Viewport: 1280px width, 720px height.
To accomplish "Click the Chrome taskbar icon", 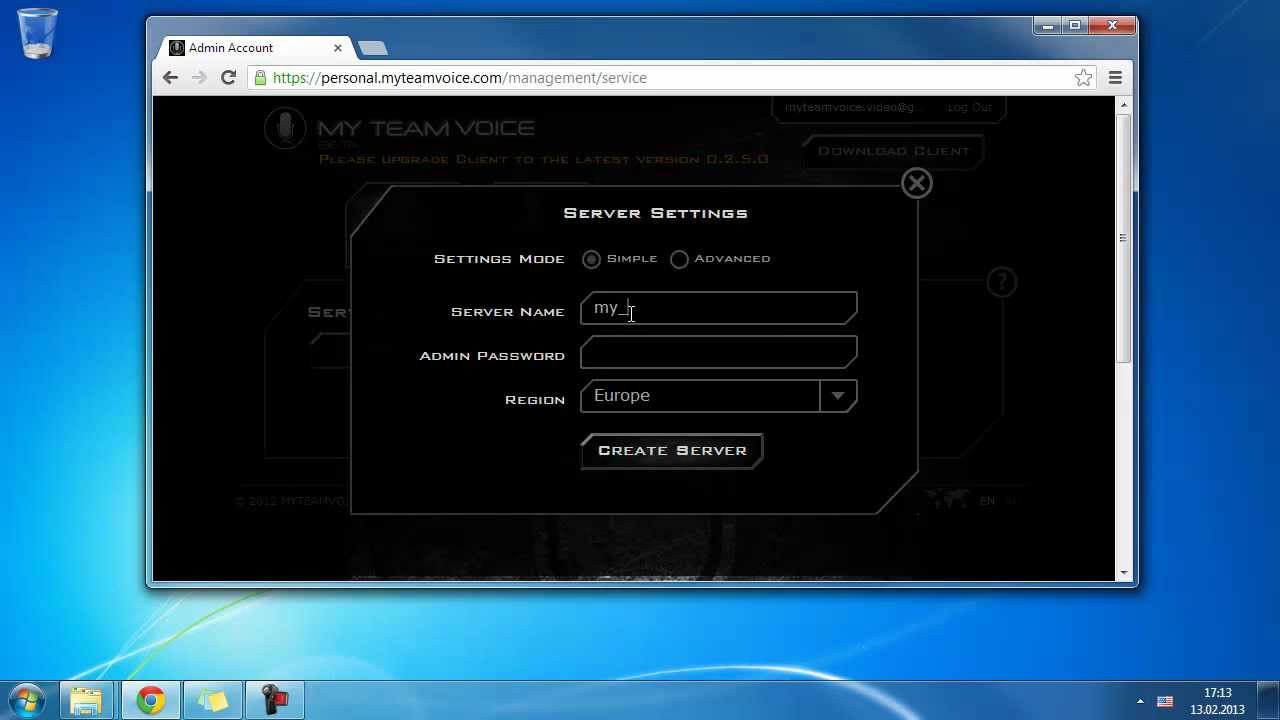I will click(x=151, y=700).
